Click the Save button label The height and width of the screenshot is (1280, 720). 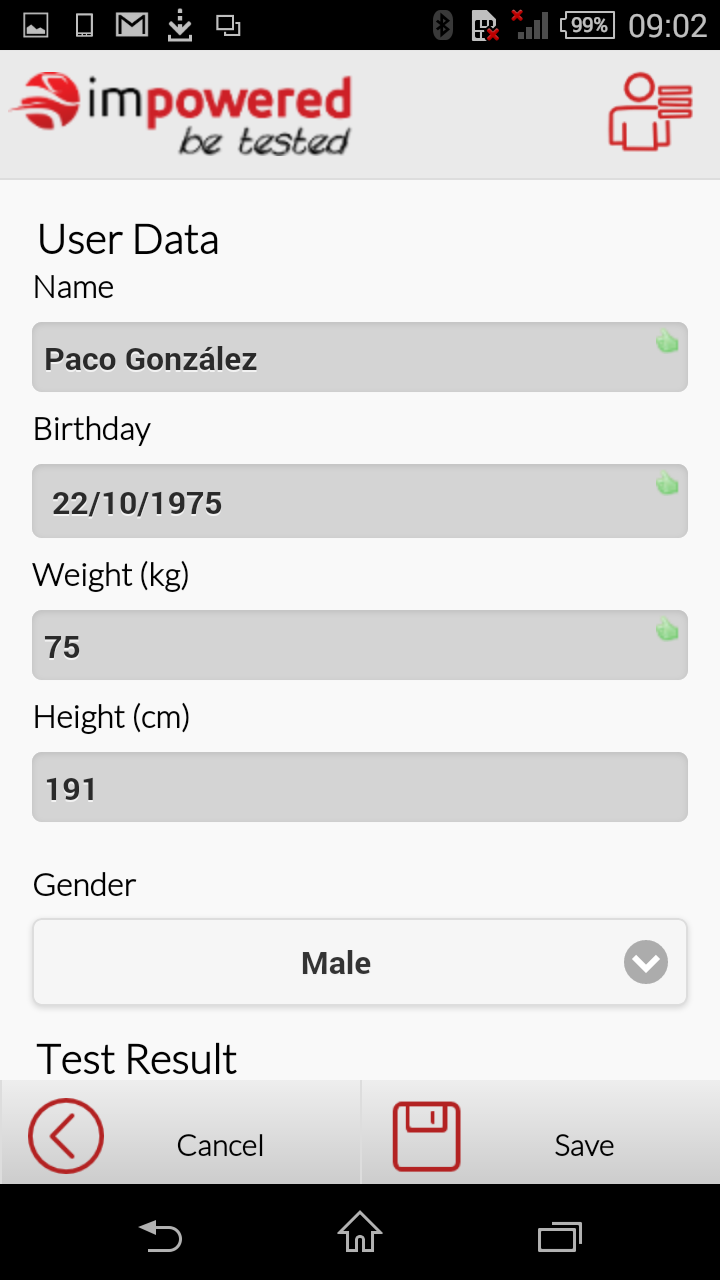coord(584,1145)
